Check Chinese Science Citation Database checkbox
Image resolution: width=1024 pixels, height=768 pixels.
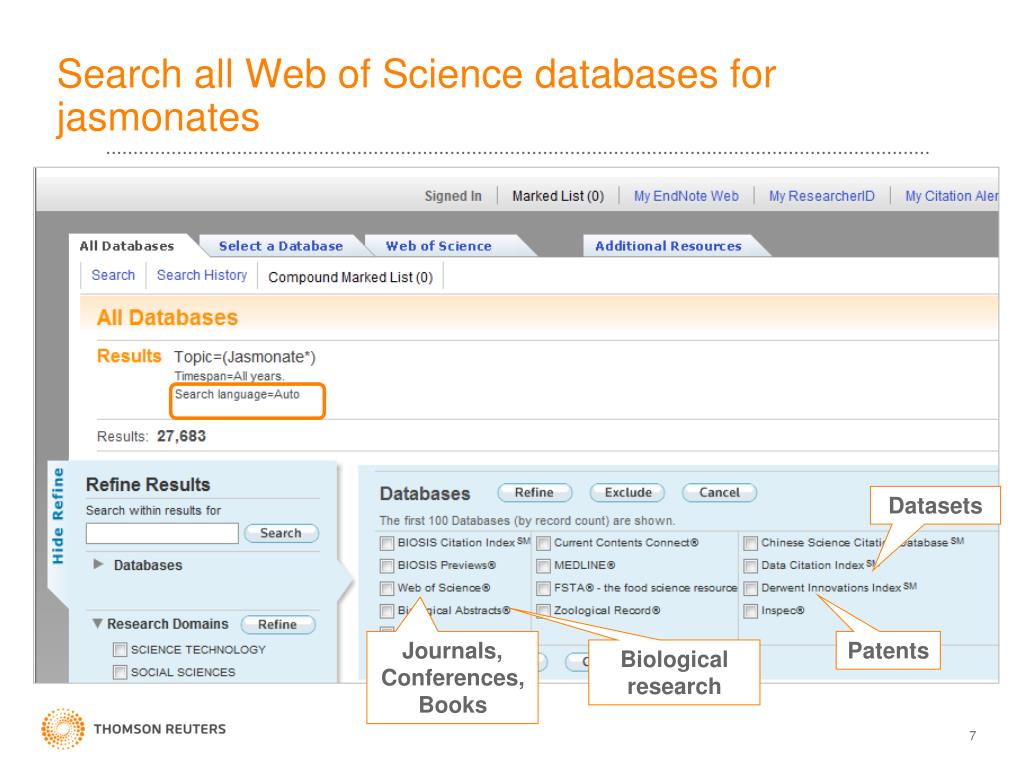click(x=751, y=543)
